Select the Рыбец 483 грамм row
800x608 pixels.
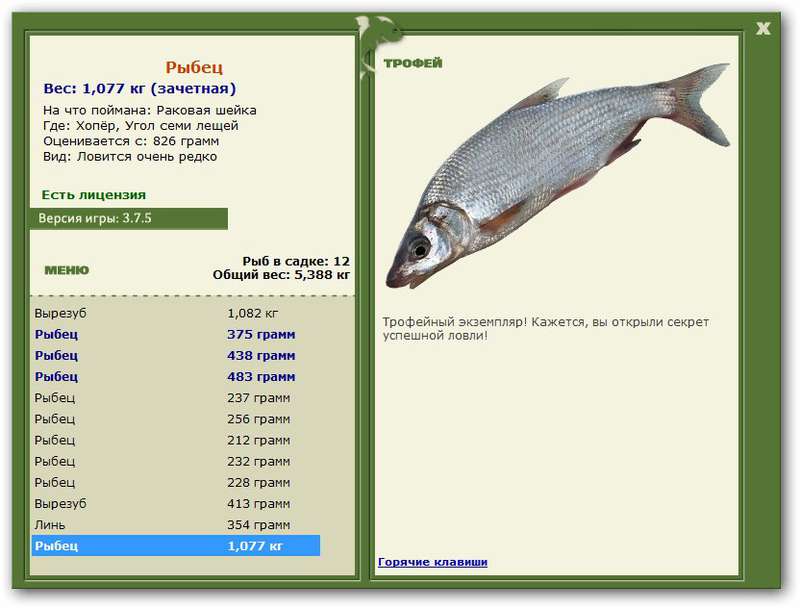pyautogui.click(x=176, y=377)
